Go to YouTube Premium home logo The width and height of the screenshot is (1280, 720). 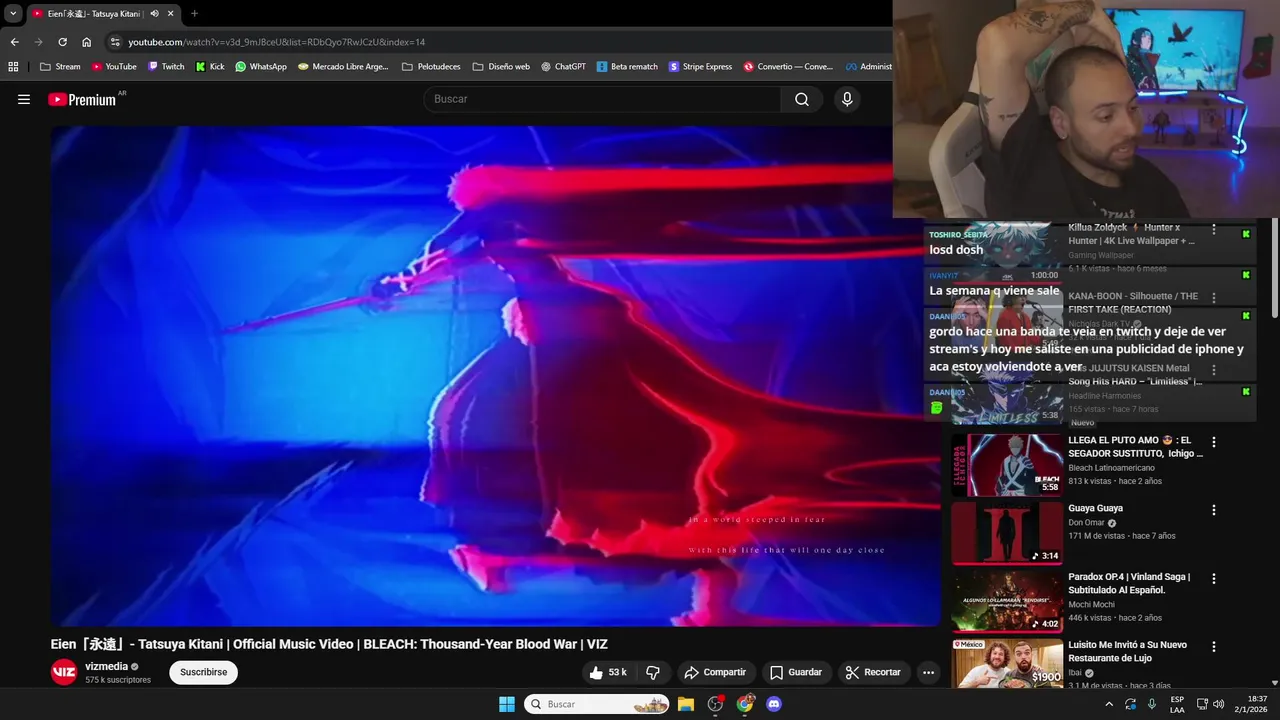click(x=82, y=99)
